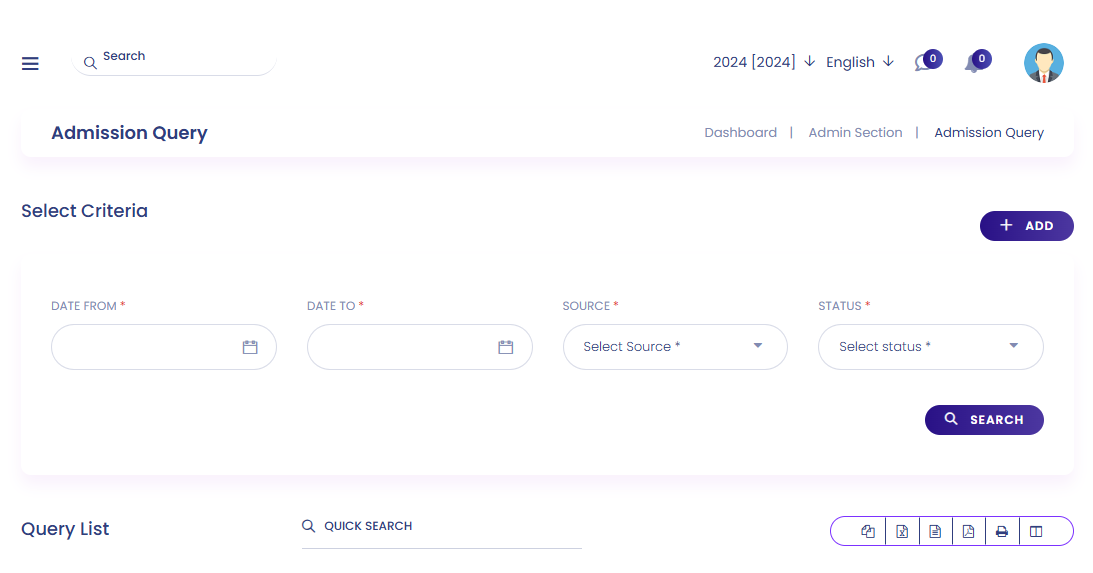Focus the Quick Search field

pos(450,526)
